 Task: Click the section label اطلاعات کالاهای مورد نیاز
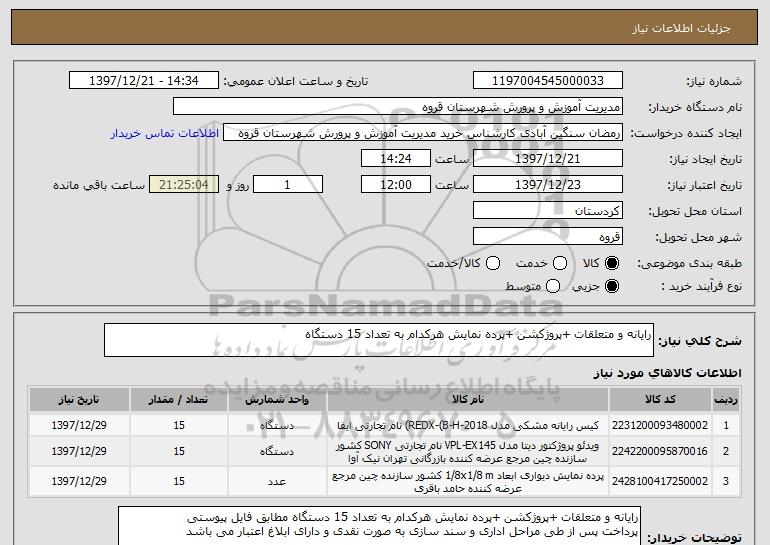coord(667,373)
